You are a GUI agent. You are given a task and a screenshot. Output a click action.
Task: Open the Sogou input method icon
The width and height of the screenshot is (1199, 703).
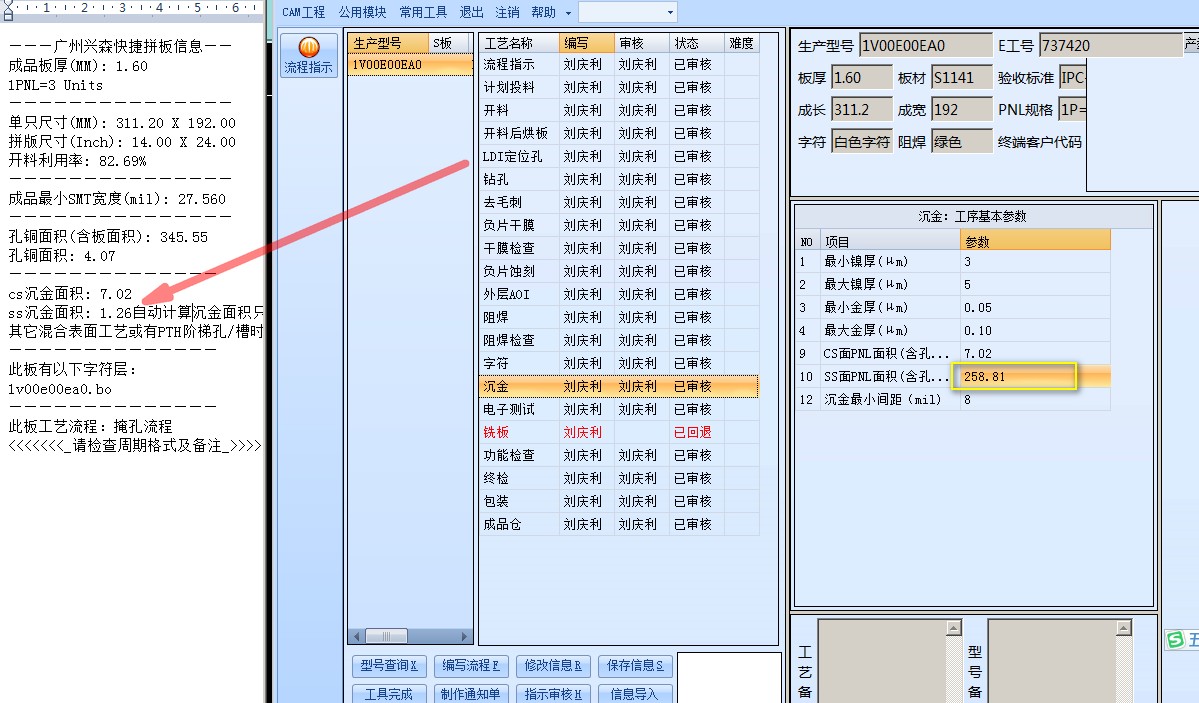pos(1176,640)
